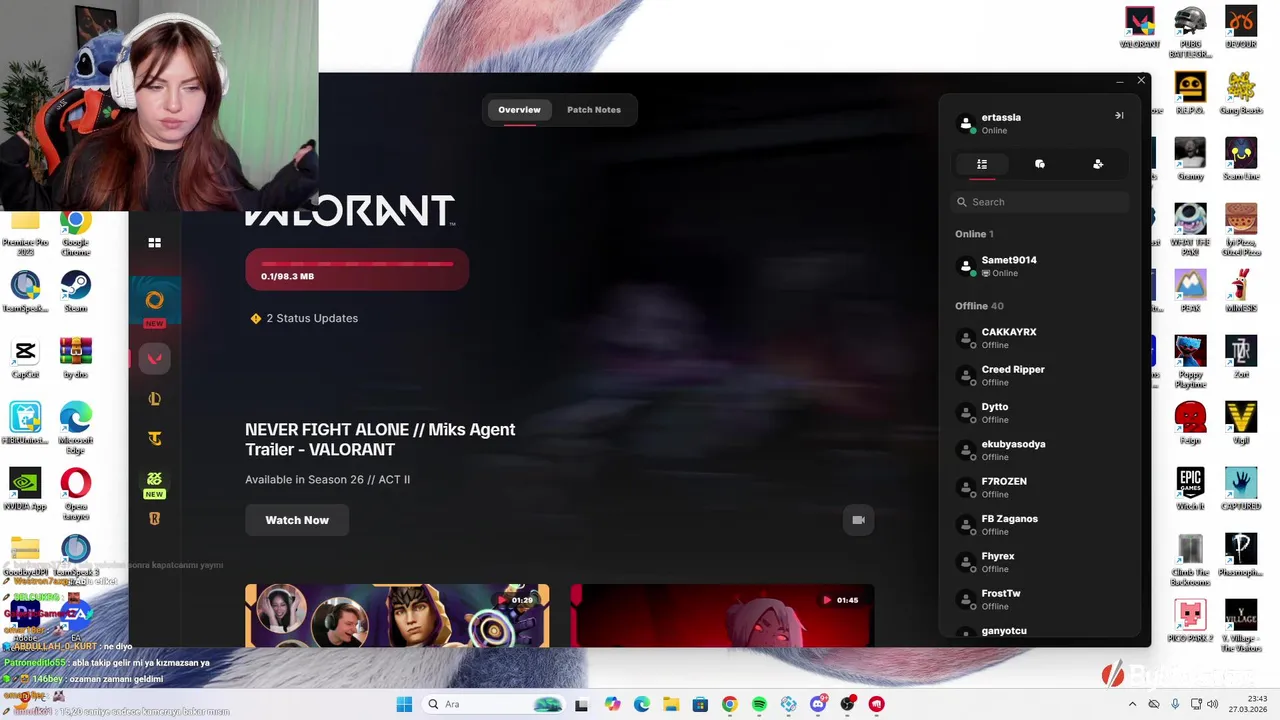Select the Legends of Runeterra sidebar icon
The width and height of the screenshot is (1280, 720).
point(155,518)
